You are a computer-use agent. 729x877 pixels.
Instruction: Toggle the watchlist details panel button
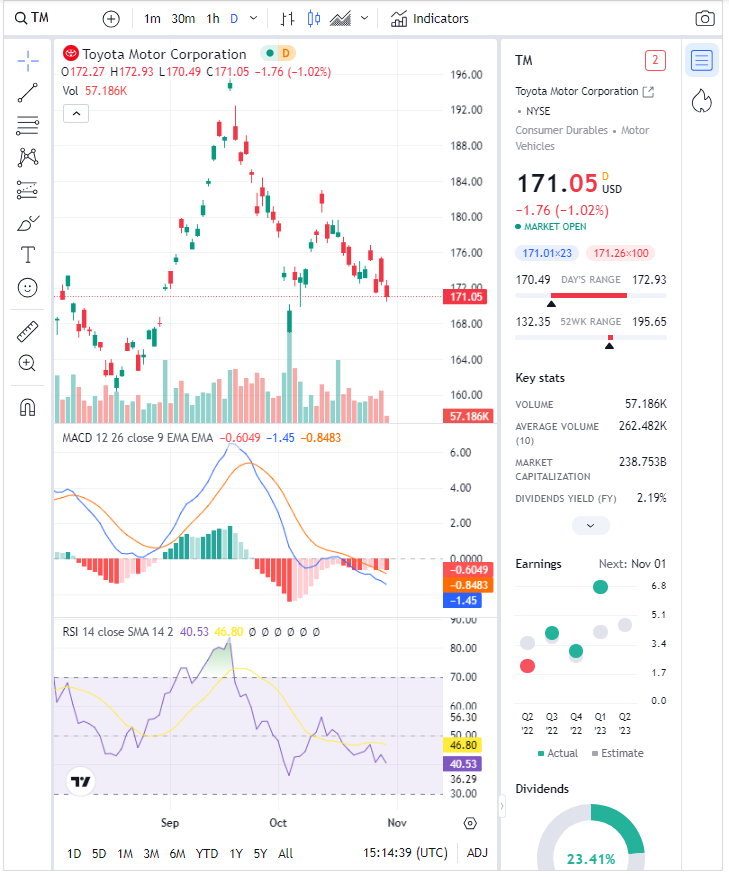point(701,60)
